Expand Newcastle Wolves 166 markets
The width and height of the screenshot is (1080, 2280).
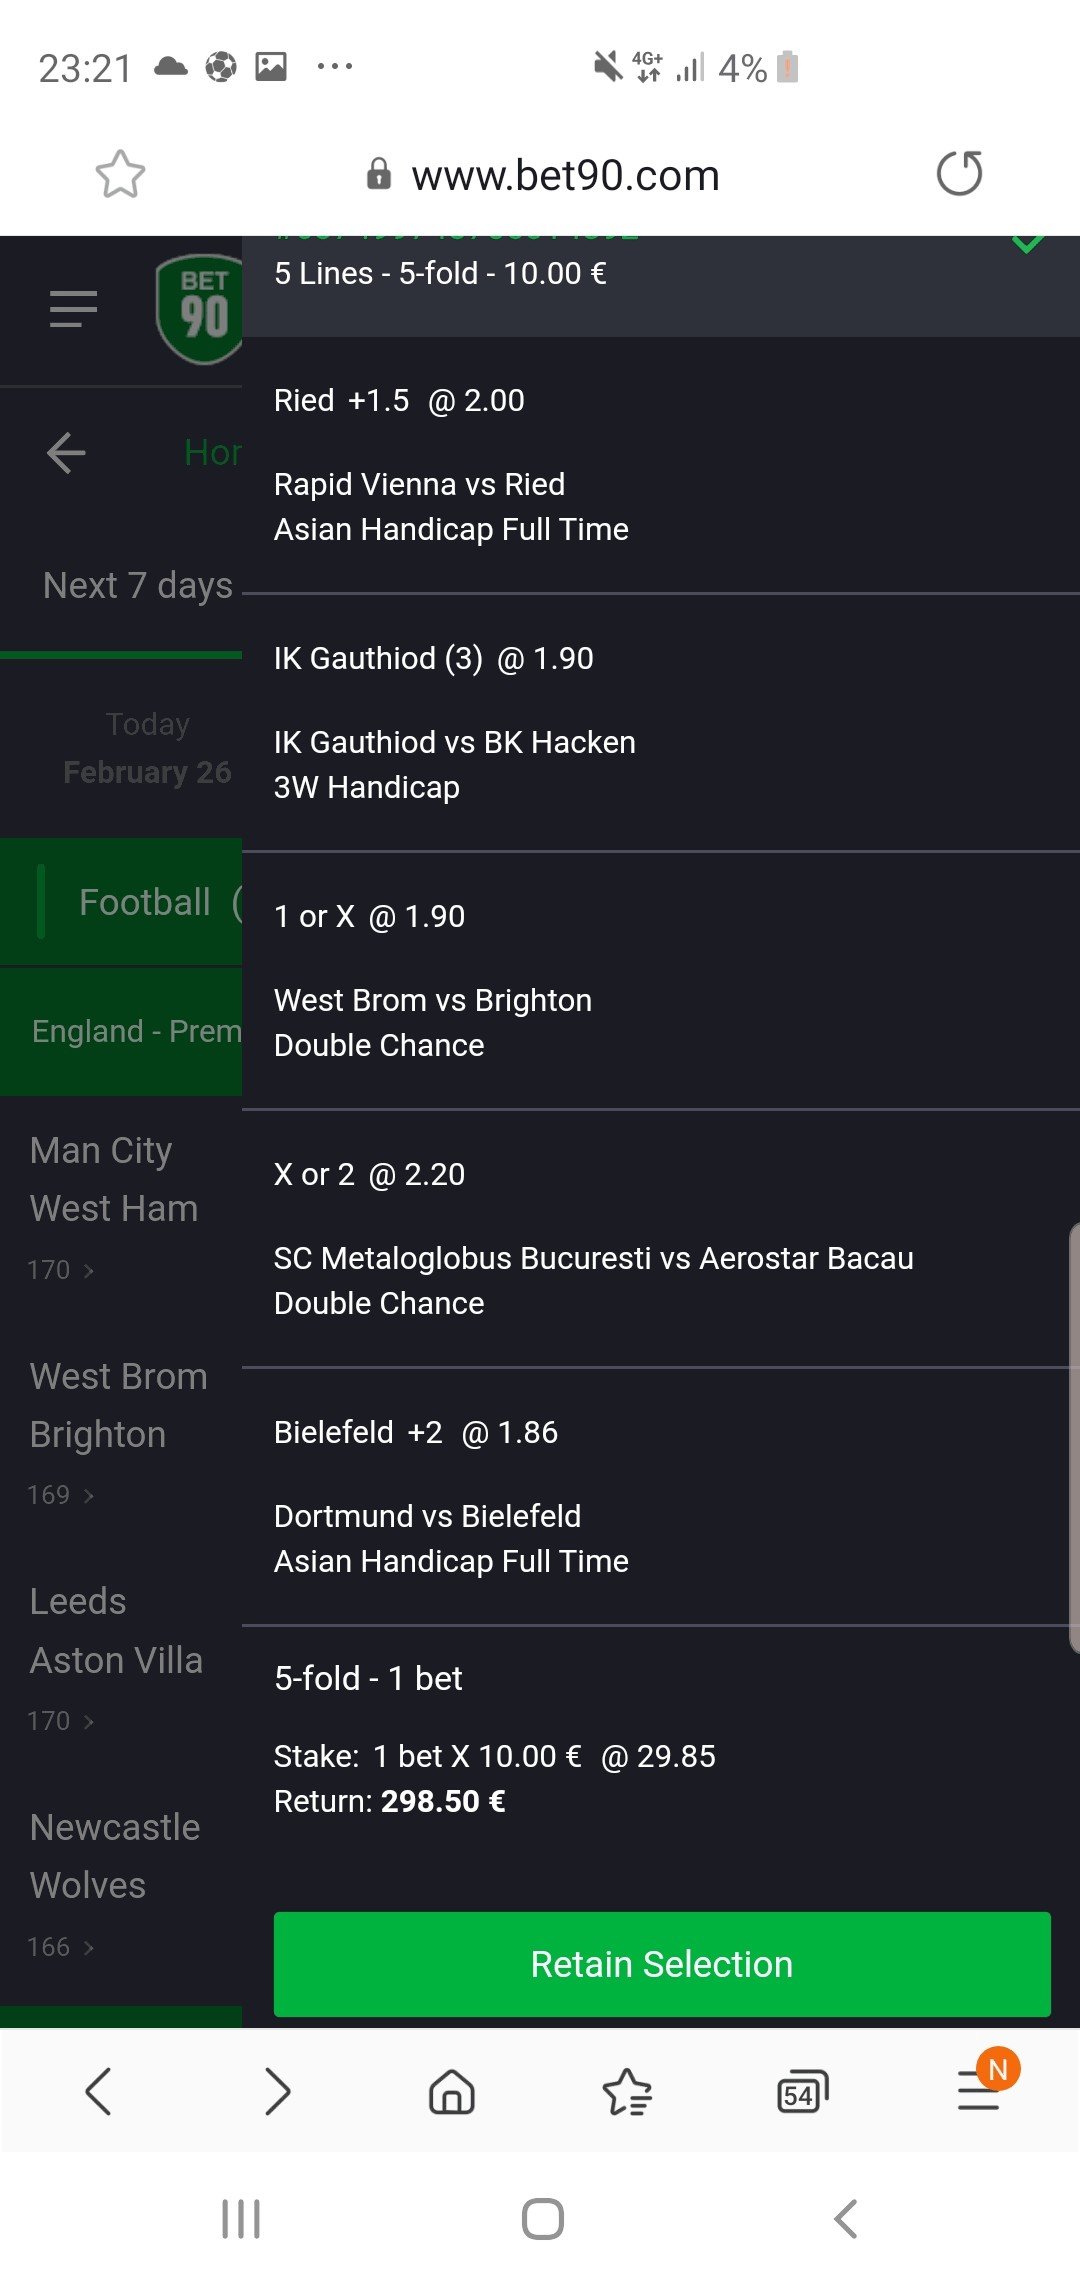(x=61, y=1947)
